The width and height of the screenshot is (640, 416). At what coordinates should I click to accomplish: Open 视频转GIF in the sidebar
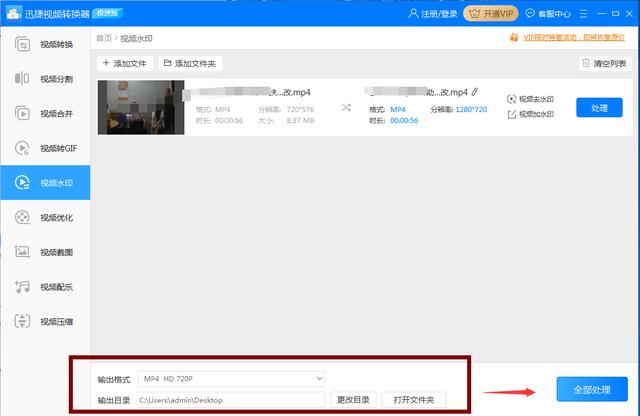point(45,148)
